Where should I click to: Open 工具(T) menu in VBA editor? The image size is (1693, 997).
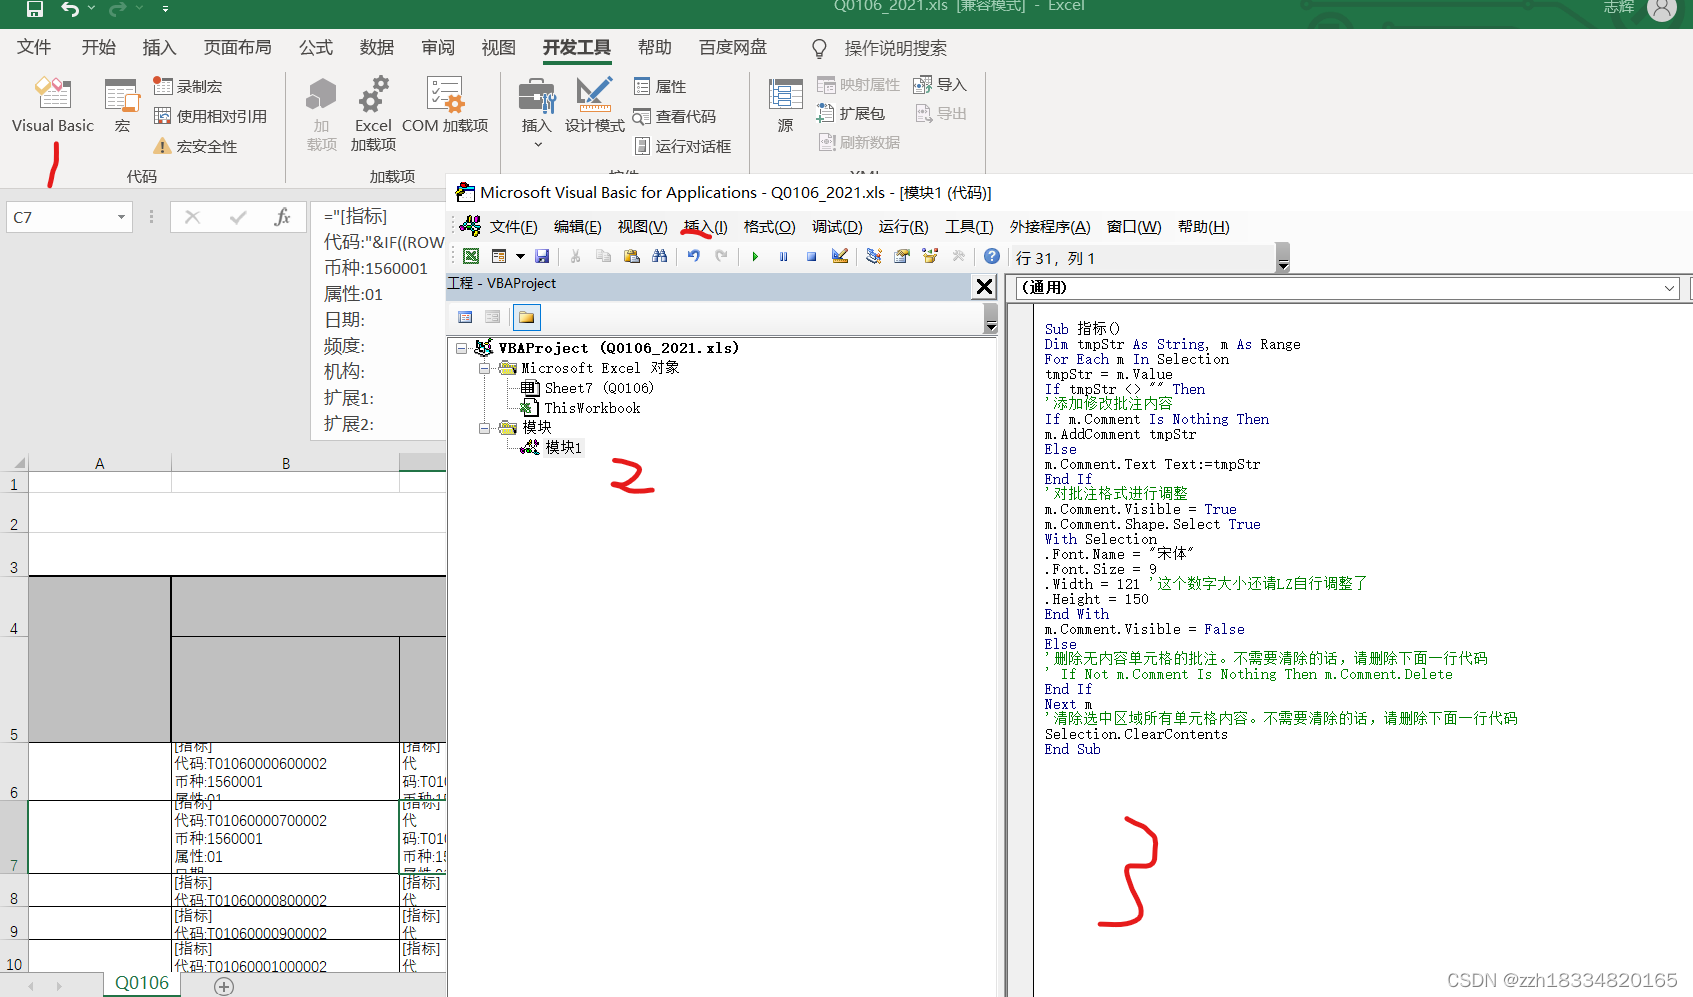point(969,227)
